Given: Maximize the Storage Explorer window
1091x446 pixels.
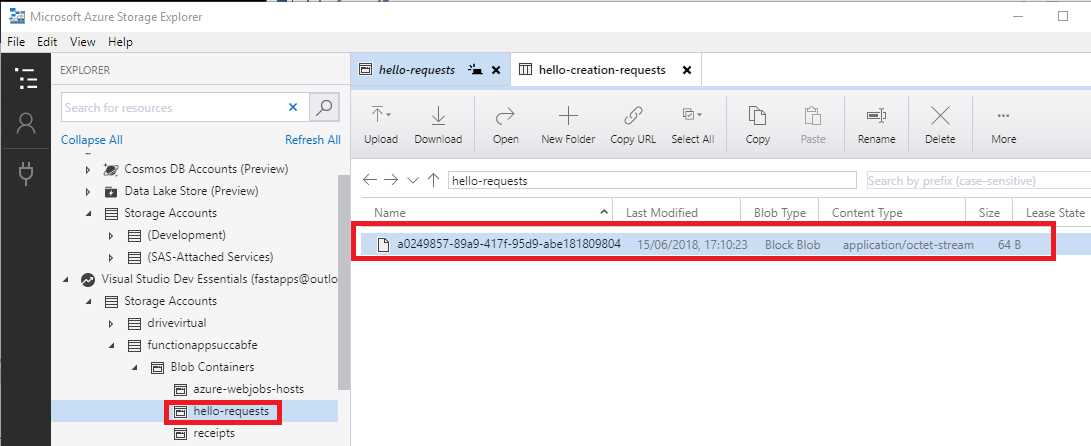Looking at the screenshot, I should pos(1062,16).
